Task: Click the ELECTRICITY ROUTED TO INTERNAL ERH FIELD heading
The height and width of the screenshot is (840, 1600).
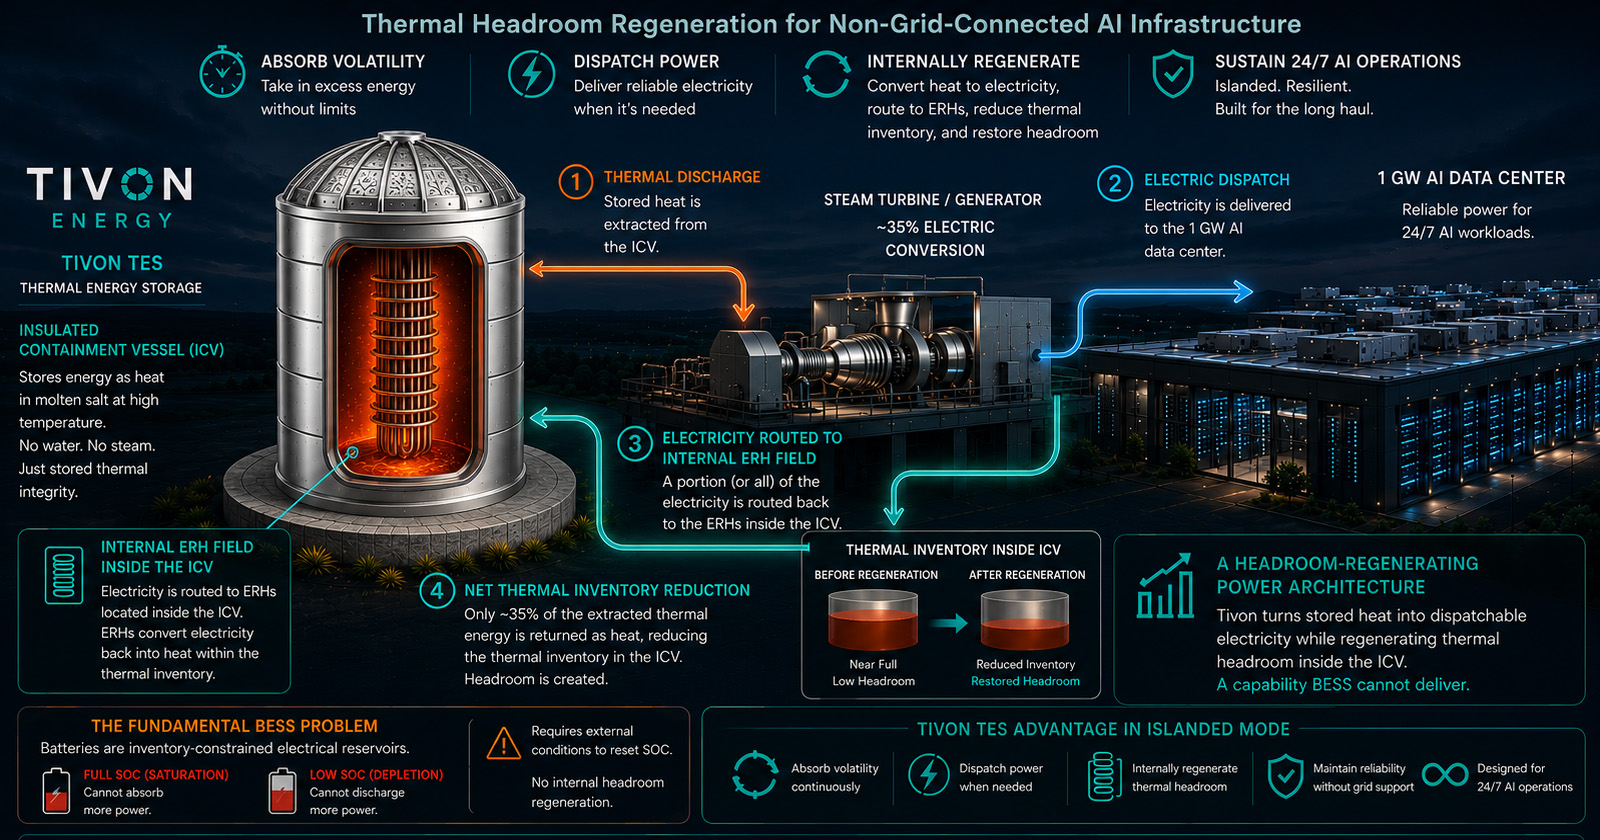Action: tap(752, 448)
